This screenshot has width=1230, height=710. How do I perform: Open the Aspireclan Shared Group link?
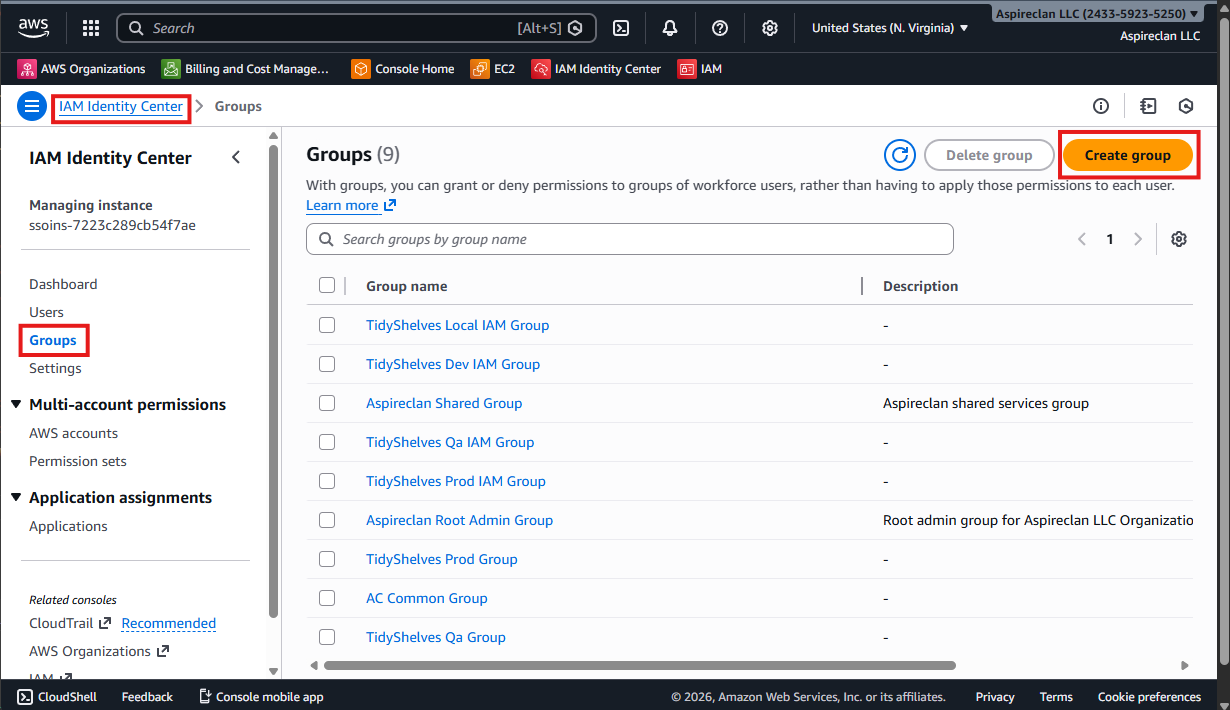444,403
